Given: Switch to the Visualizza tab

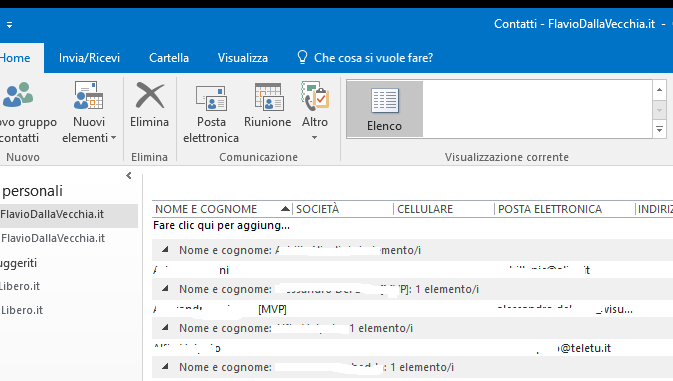Looking at the screenshot, I should (243, 58).
